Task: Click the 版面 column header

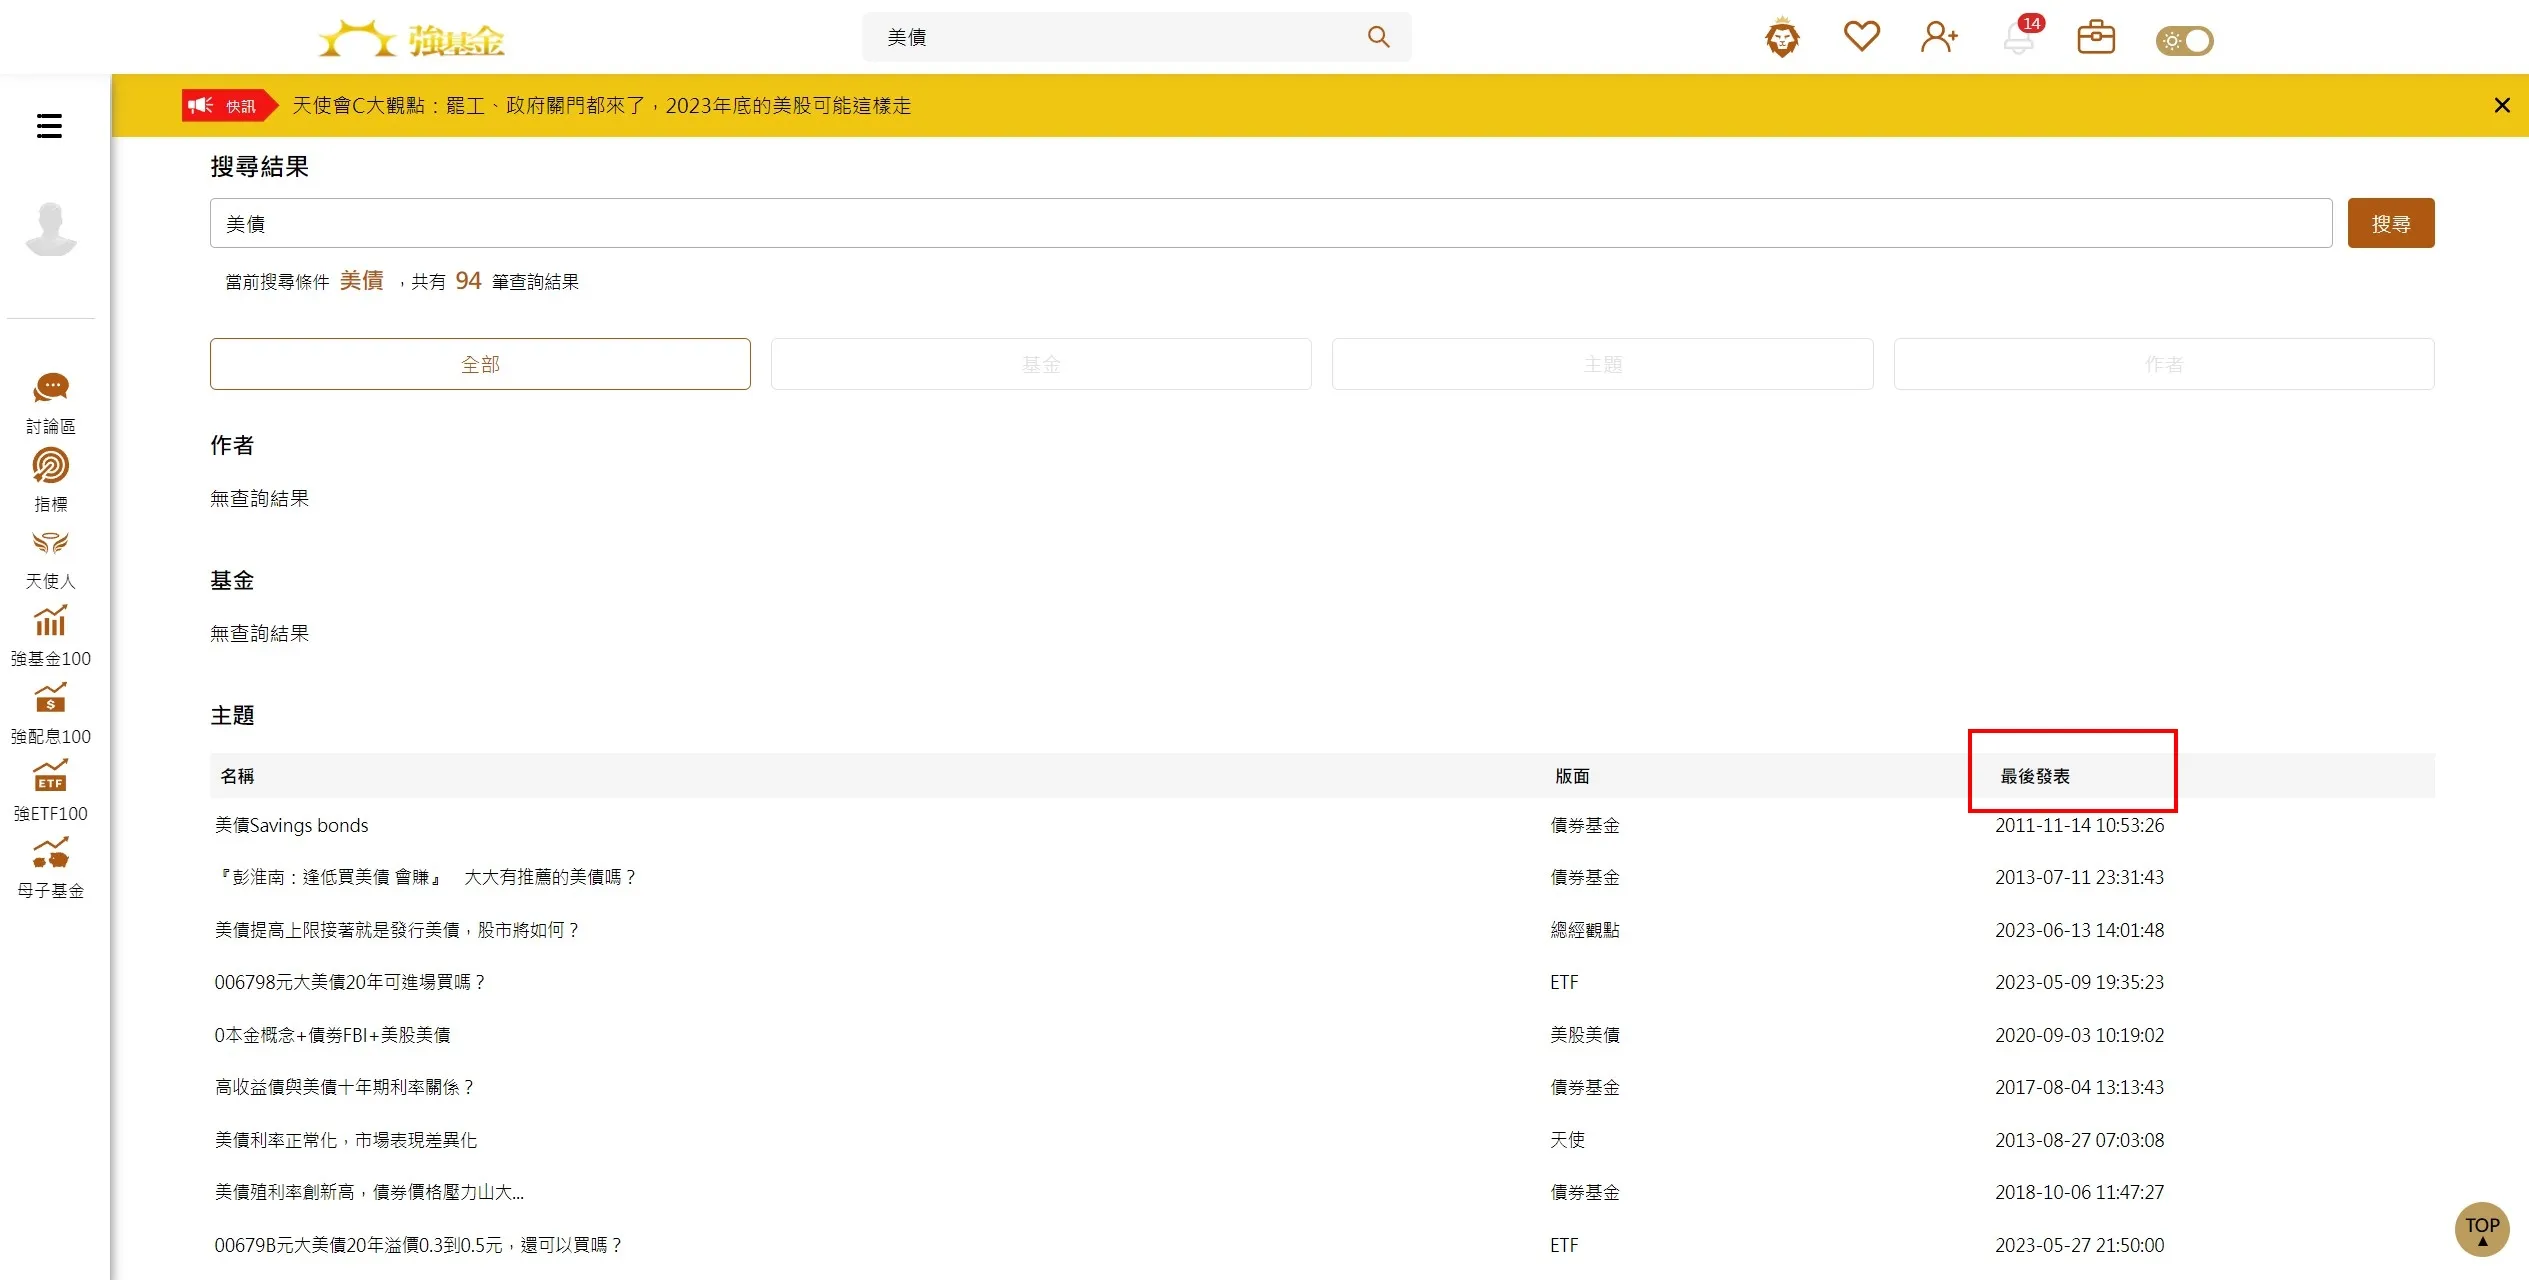Action: pos(1572,776)
